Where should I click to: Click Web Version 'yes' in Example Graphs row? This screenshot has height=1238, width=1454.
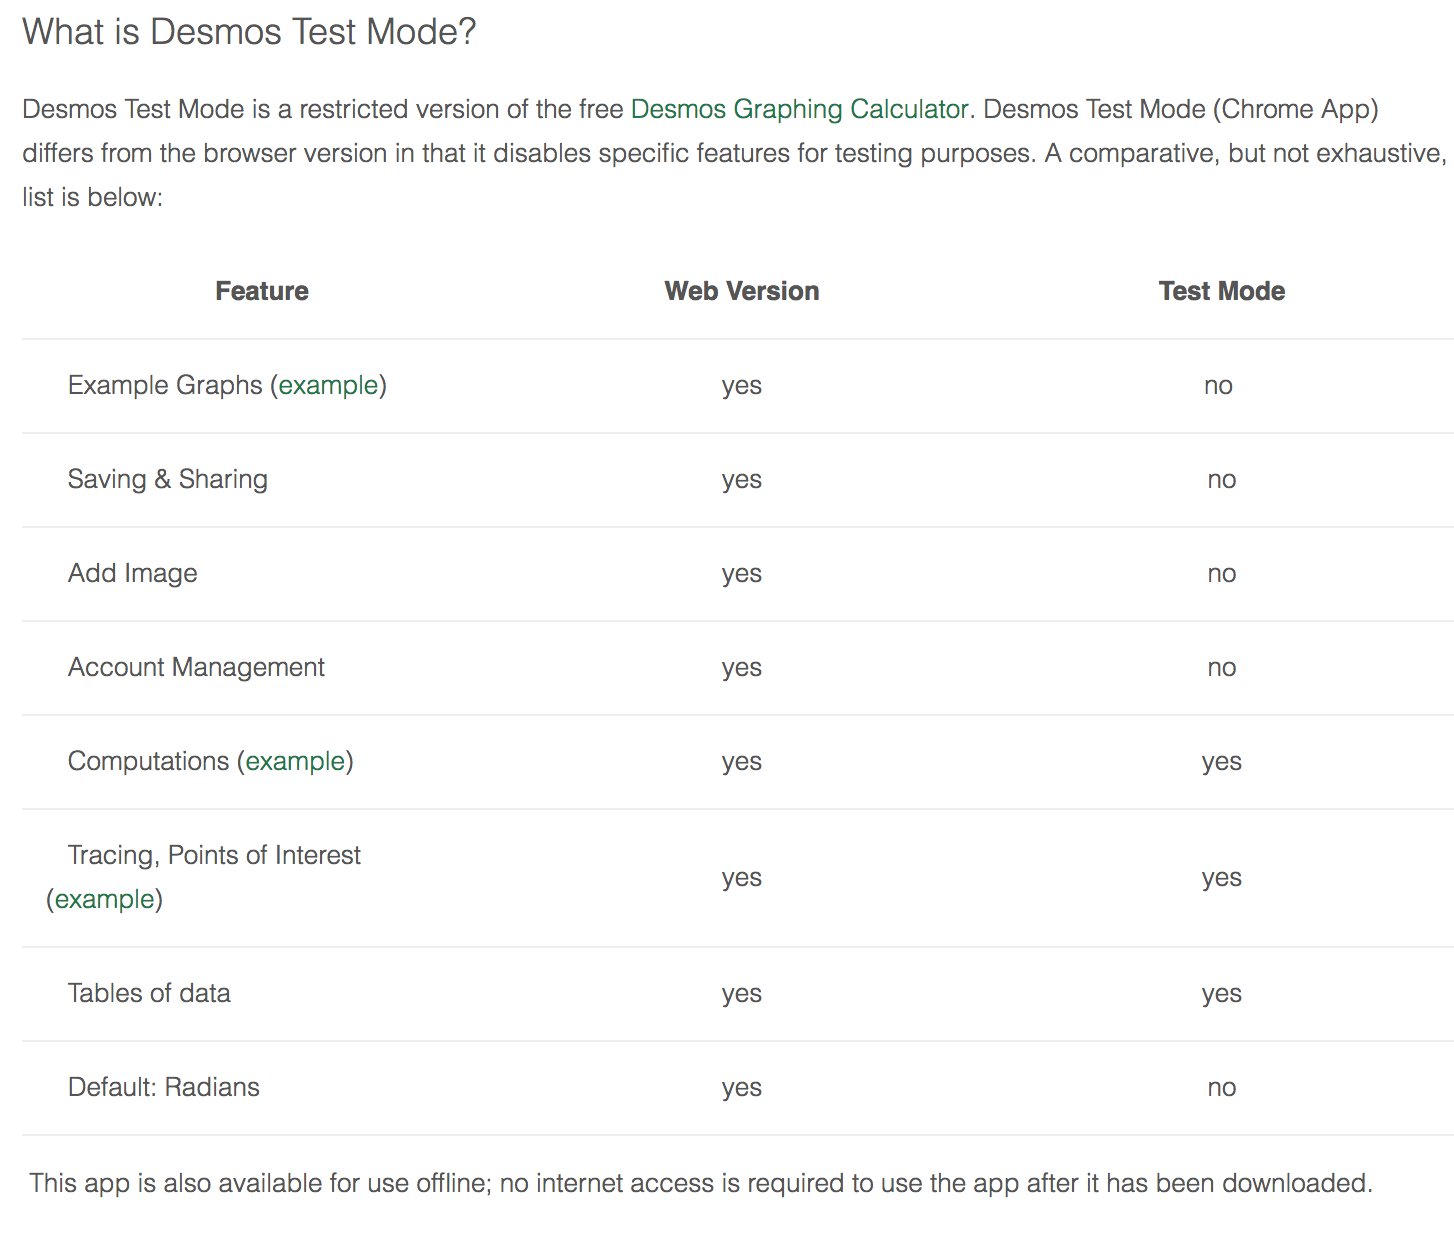[x=742, y=386]
